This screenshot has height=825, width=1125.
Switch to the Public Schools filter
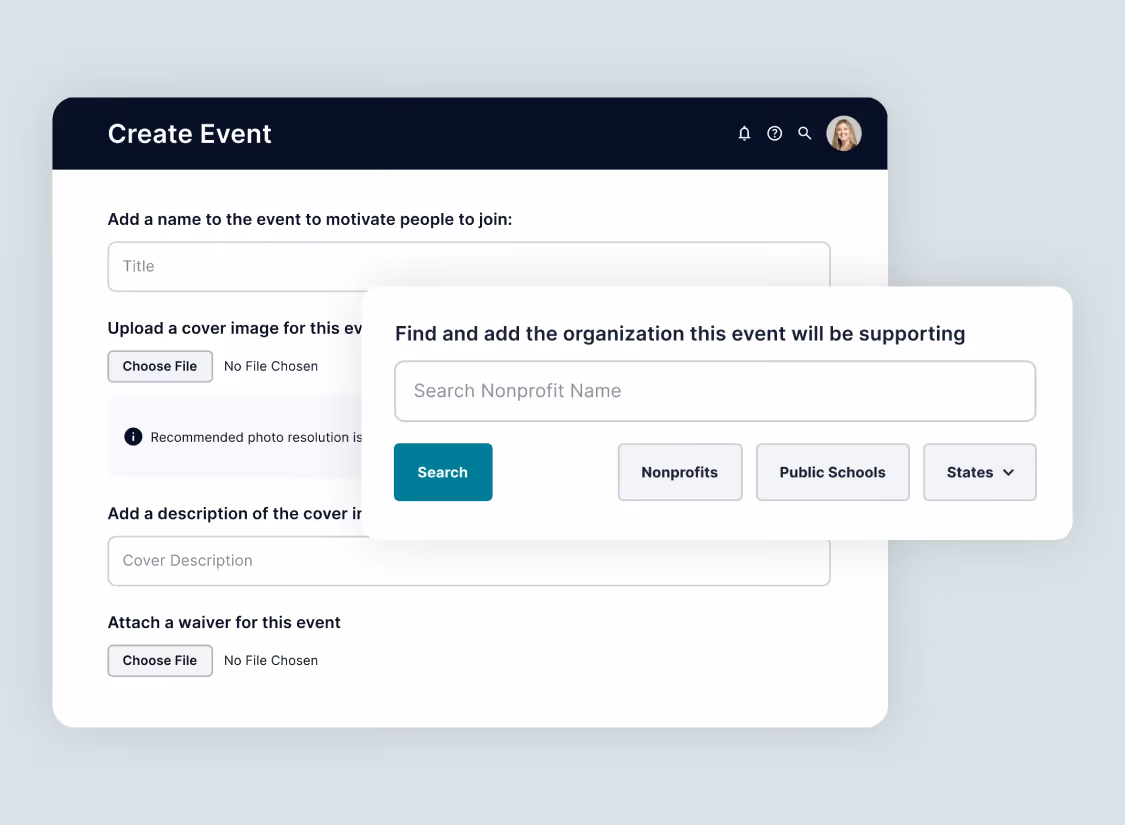(832, 472)
